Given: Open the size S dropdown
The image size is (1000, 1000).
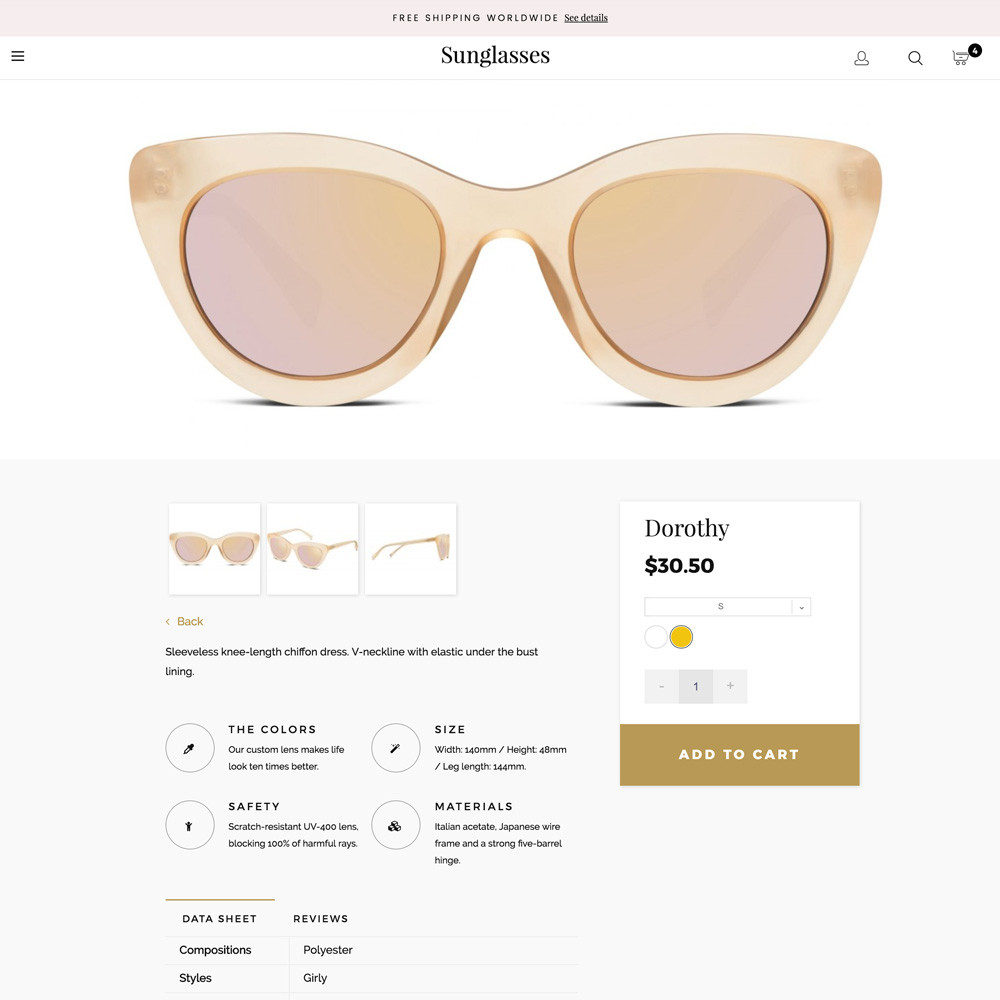Looking at the screenshot, I should (x=727, y=607).
